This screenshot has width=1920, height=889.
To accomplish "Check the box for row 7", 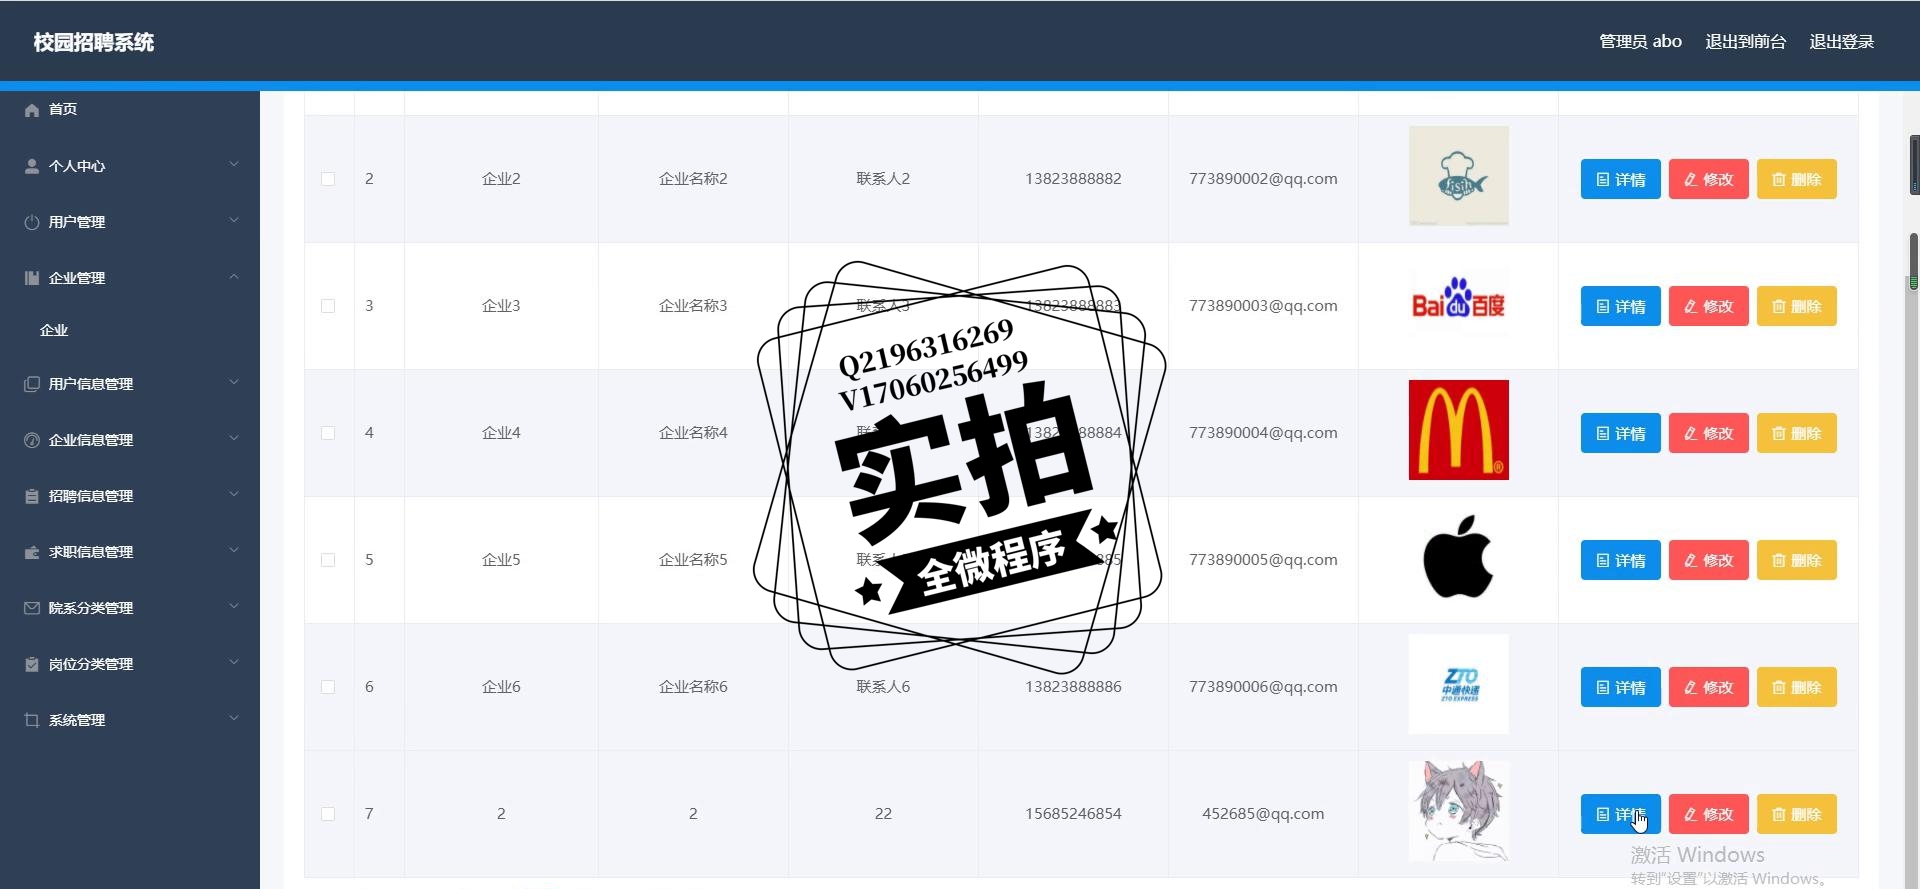I will tap(328, 814).
